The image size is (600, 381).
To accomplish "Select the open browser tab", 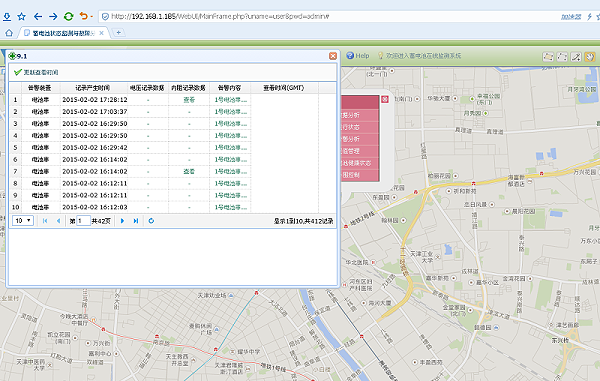I will (63, 33).
